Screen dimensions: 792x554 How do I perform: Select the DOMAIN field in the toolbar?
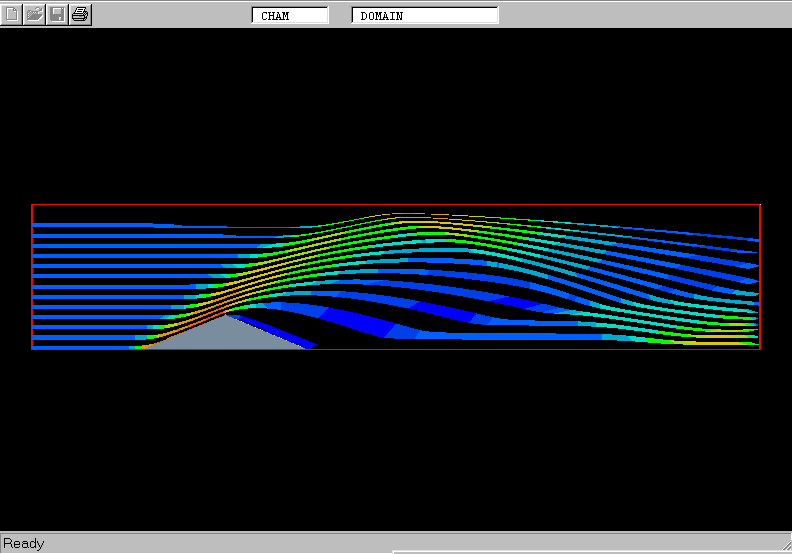tap(424, 15)
